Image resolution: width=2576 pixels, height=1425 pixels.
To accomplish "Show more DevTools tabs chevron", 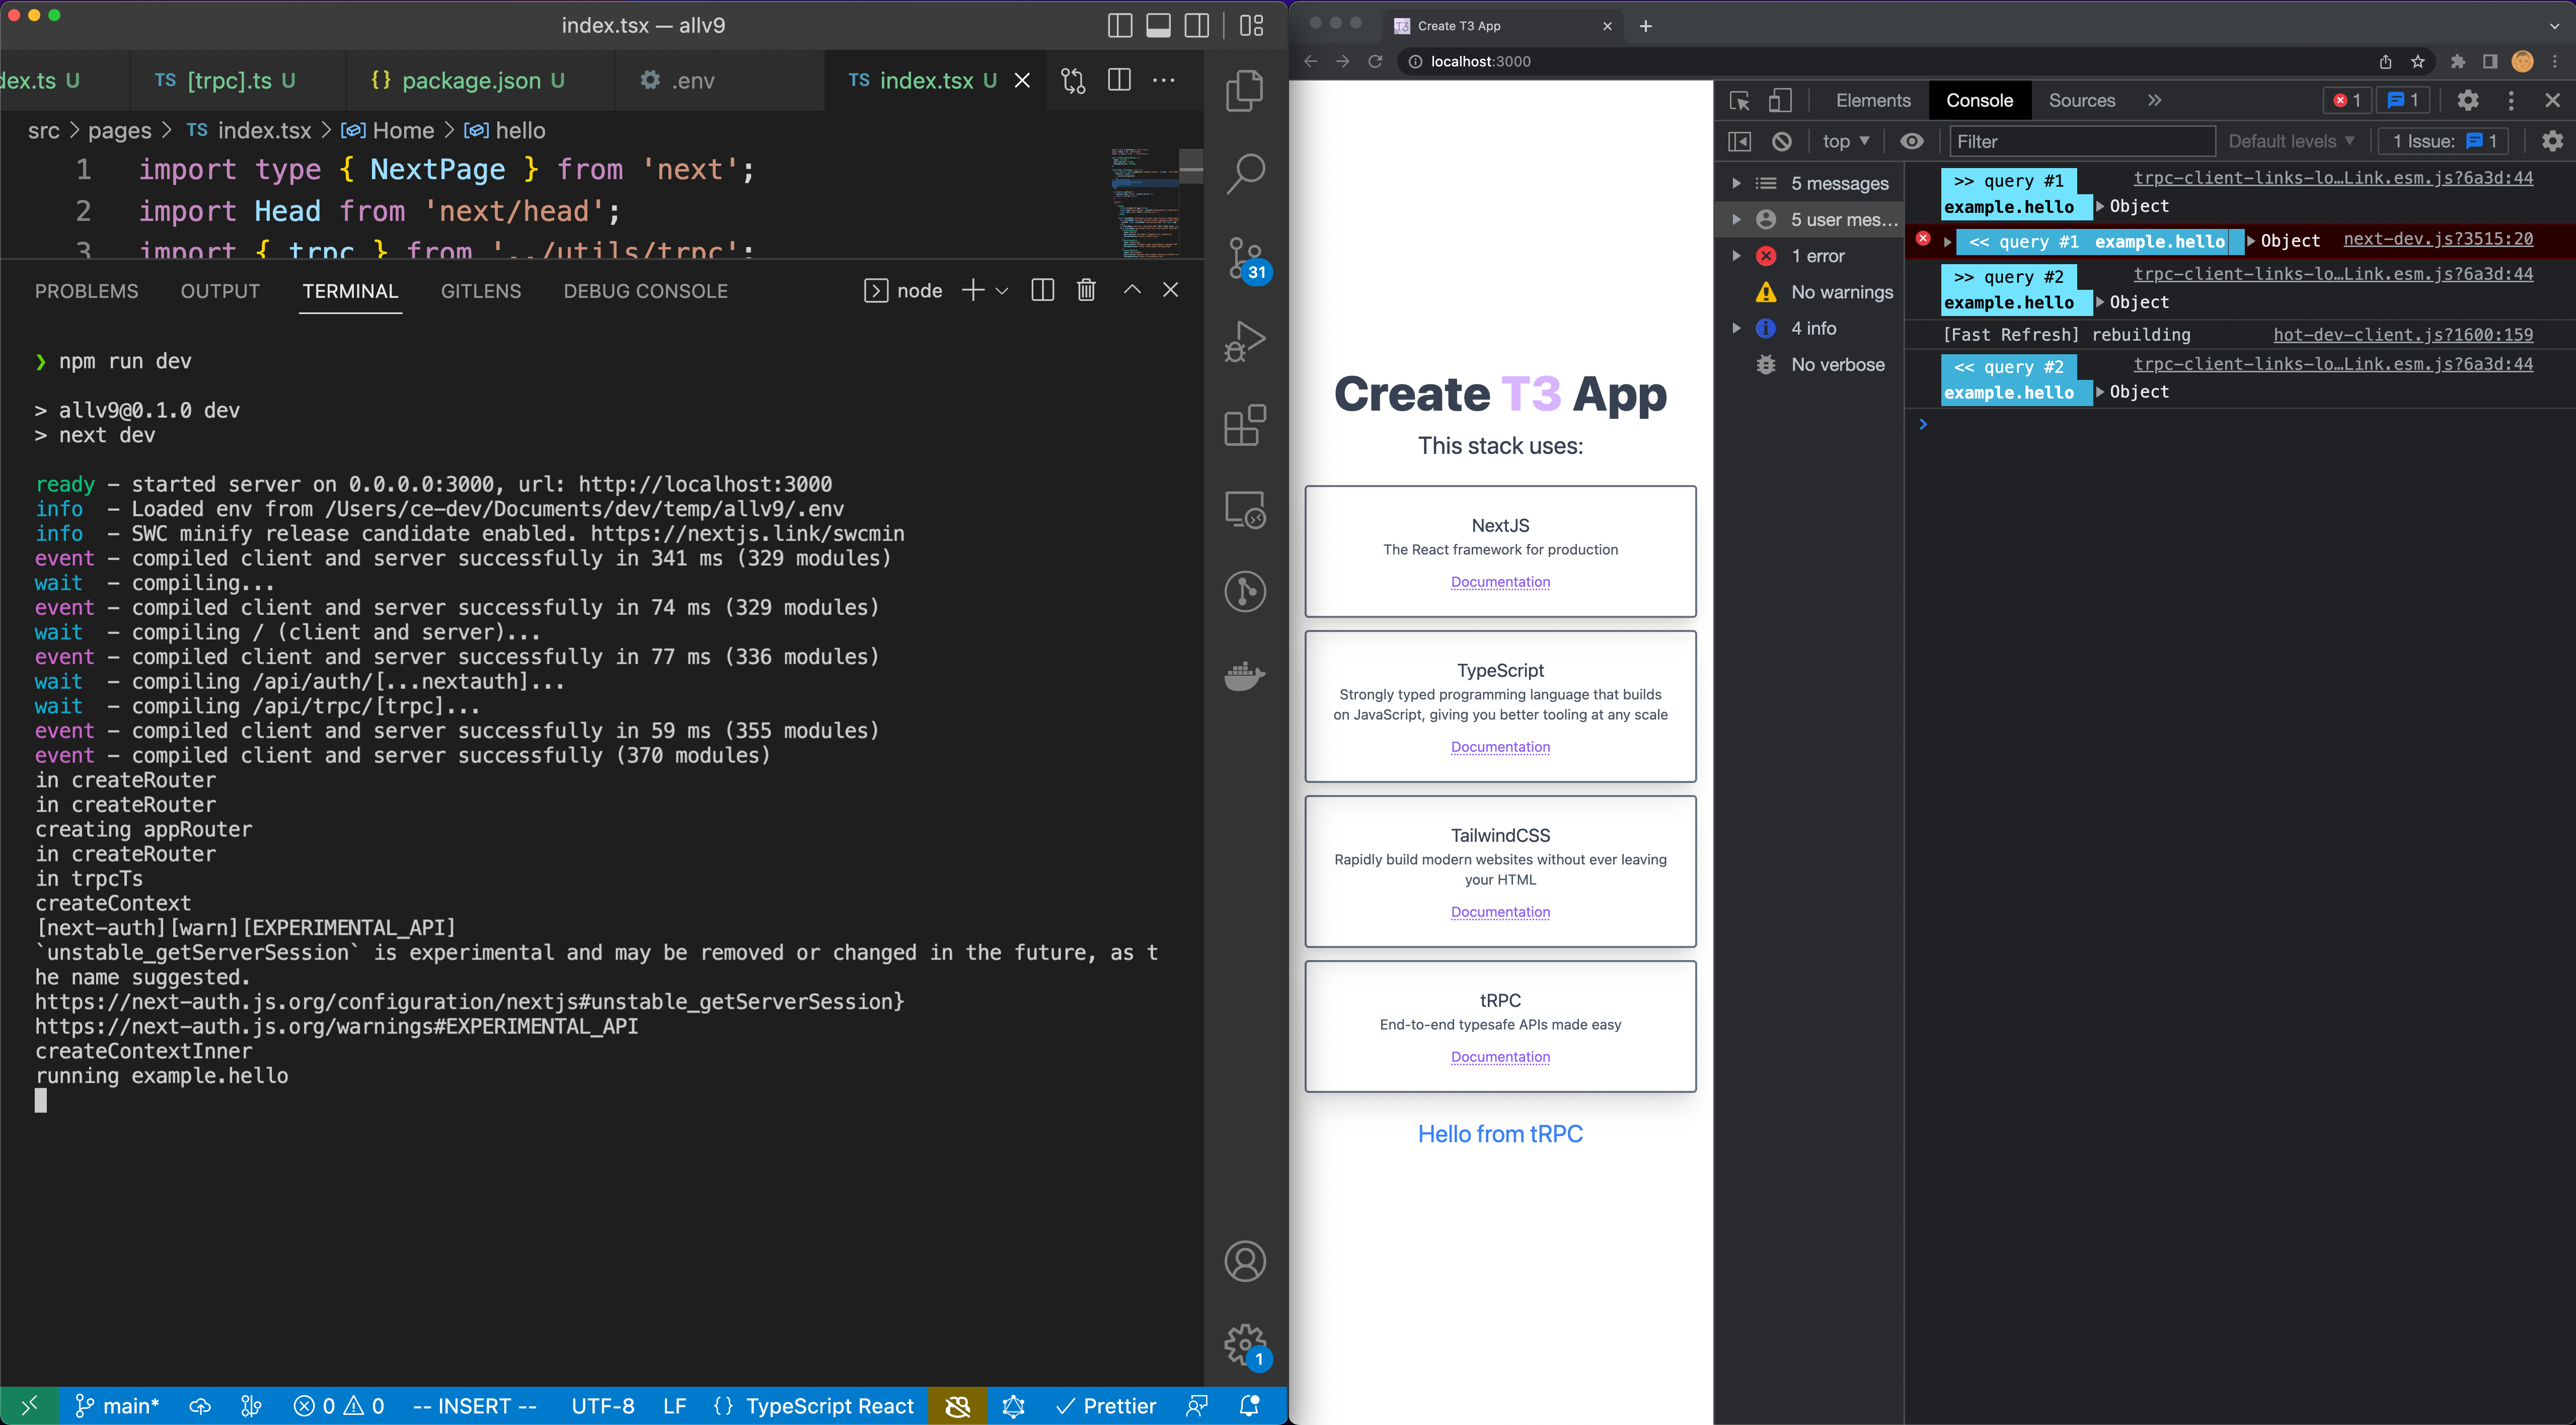I will 2154,101.
